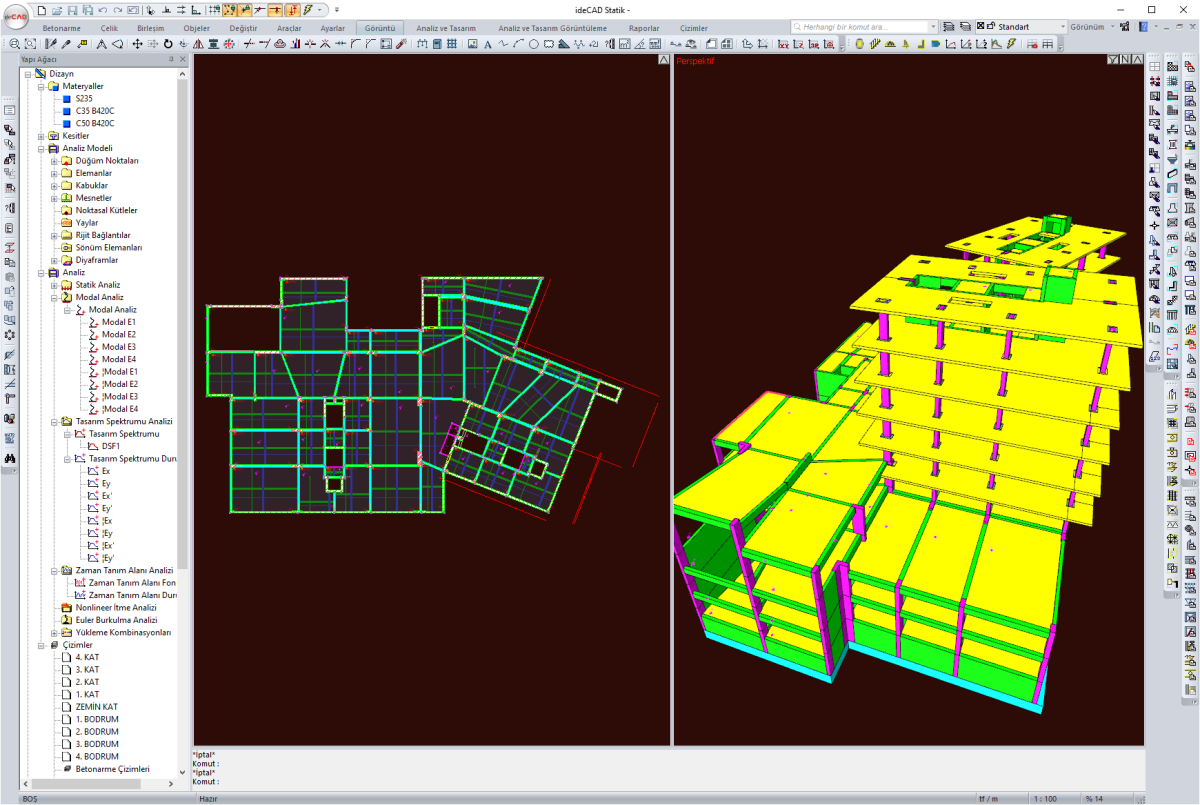Expand the Kesitler tree node
The height and width of the screenshot is (805, 1200).
(x=41, y=136)
